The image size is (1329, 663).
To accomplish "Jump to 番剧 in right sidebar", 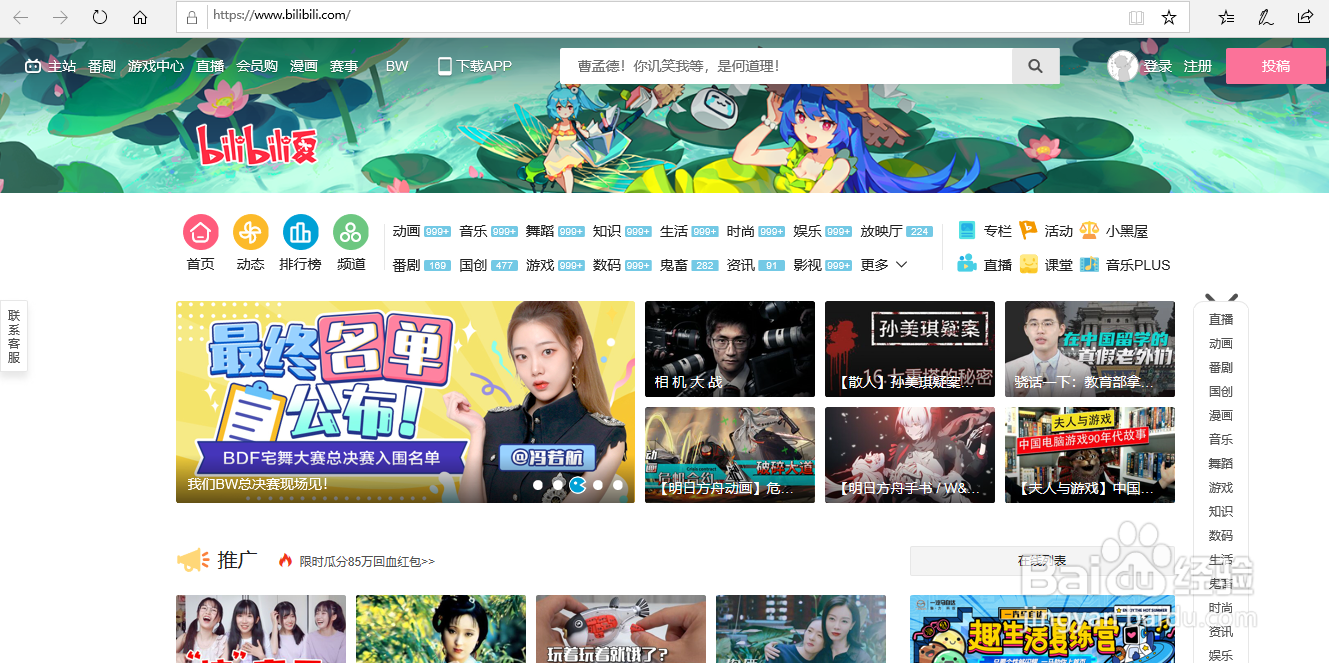I will click(x=1221, y=368).
